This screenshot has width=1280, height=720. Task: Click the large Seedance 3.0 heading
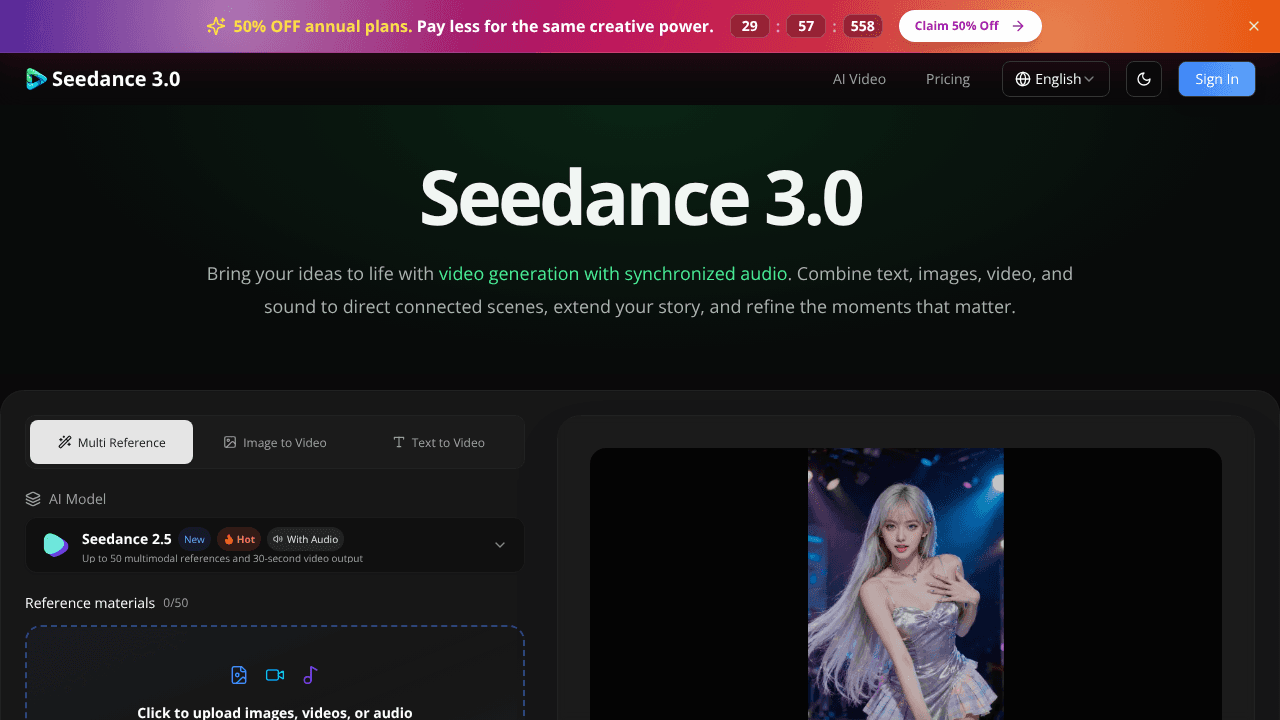(x=640, y=197)
